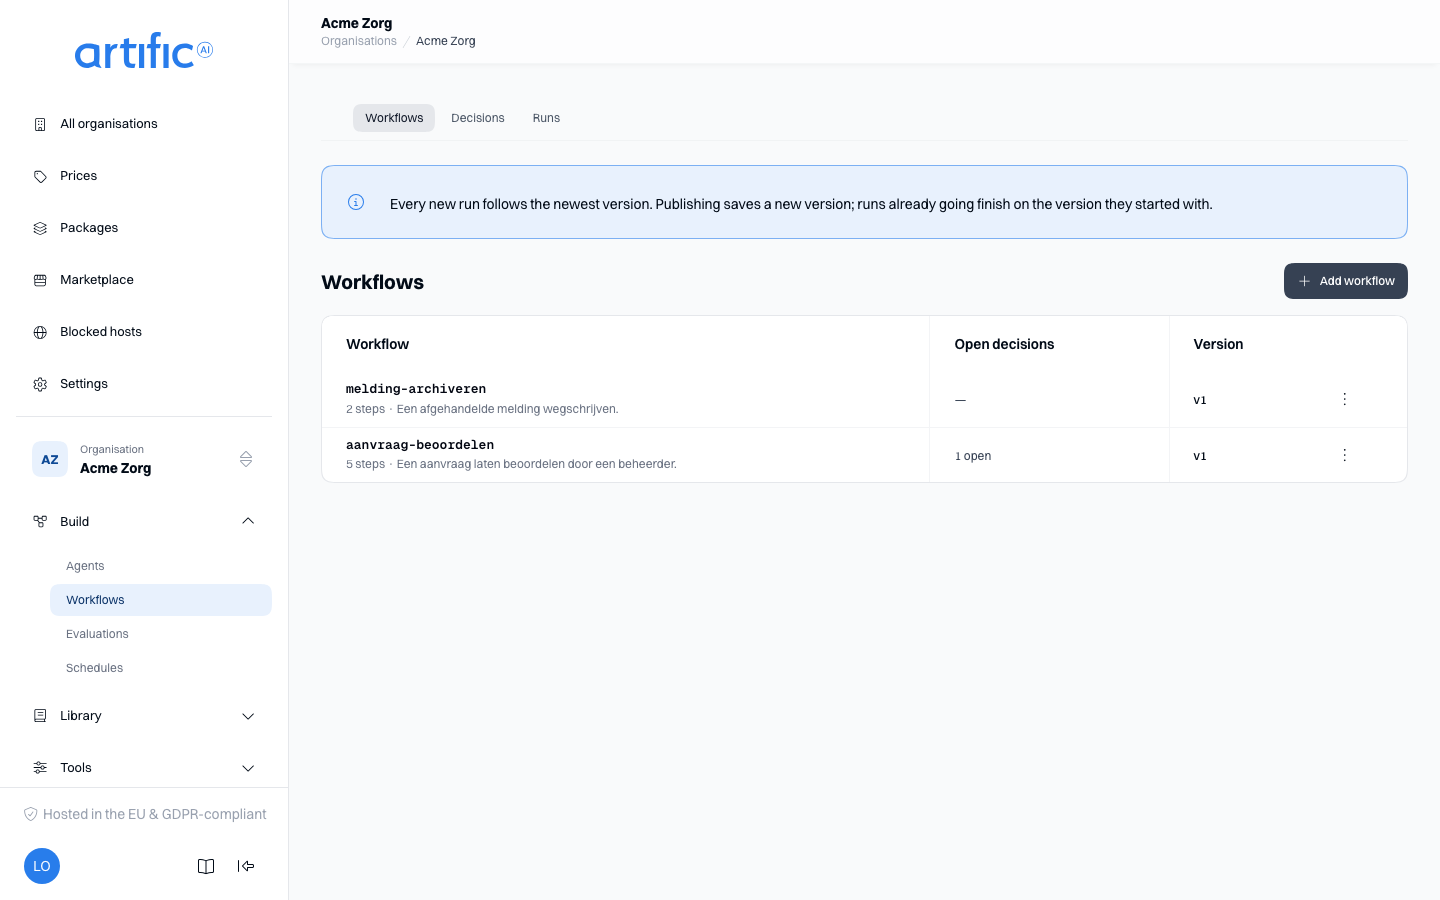Open Prices in sidebar
Screen dimensions: 1440x900
click(x=144, y=176)
